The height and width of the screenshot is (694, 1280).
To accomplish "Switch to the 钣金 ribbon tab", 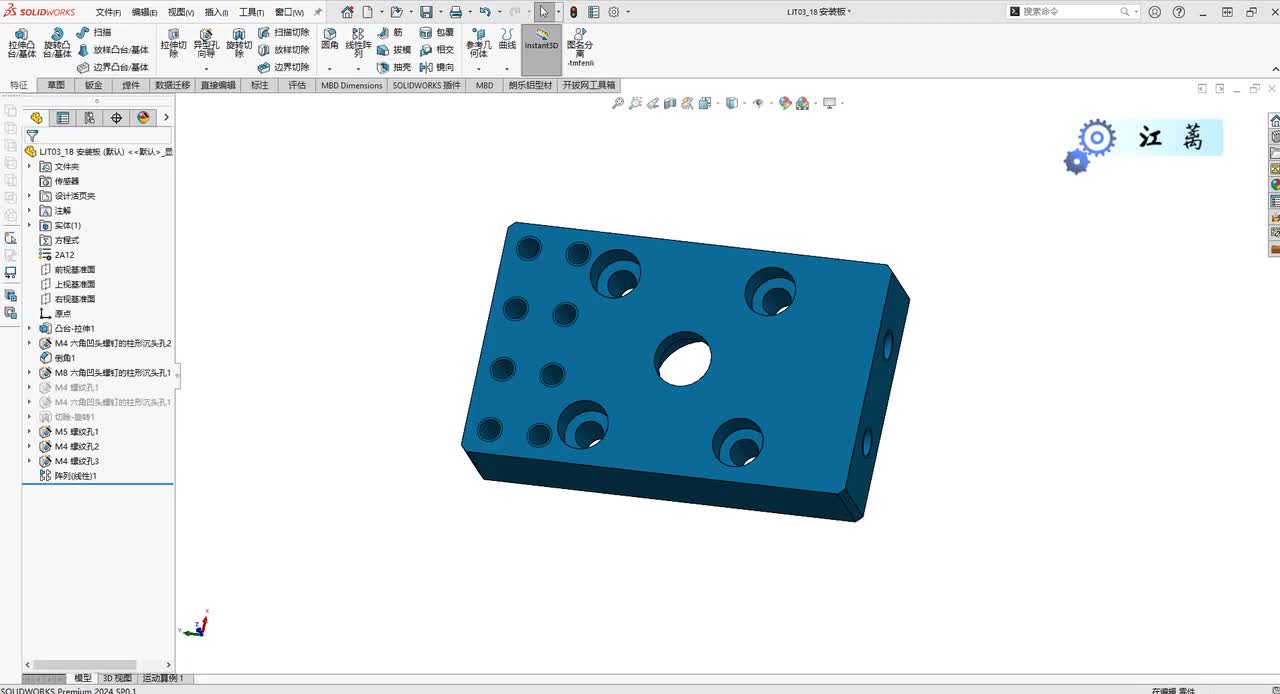I will [93, 85].
